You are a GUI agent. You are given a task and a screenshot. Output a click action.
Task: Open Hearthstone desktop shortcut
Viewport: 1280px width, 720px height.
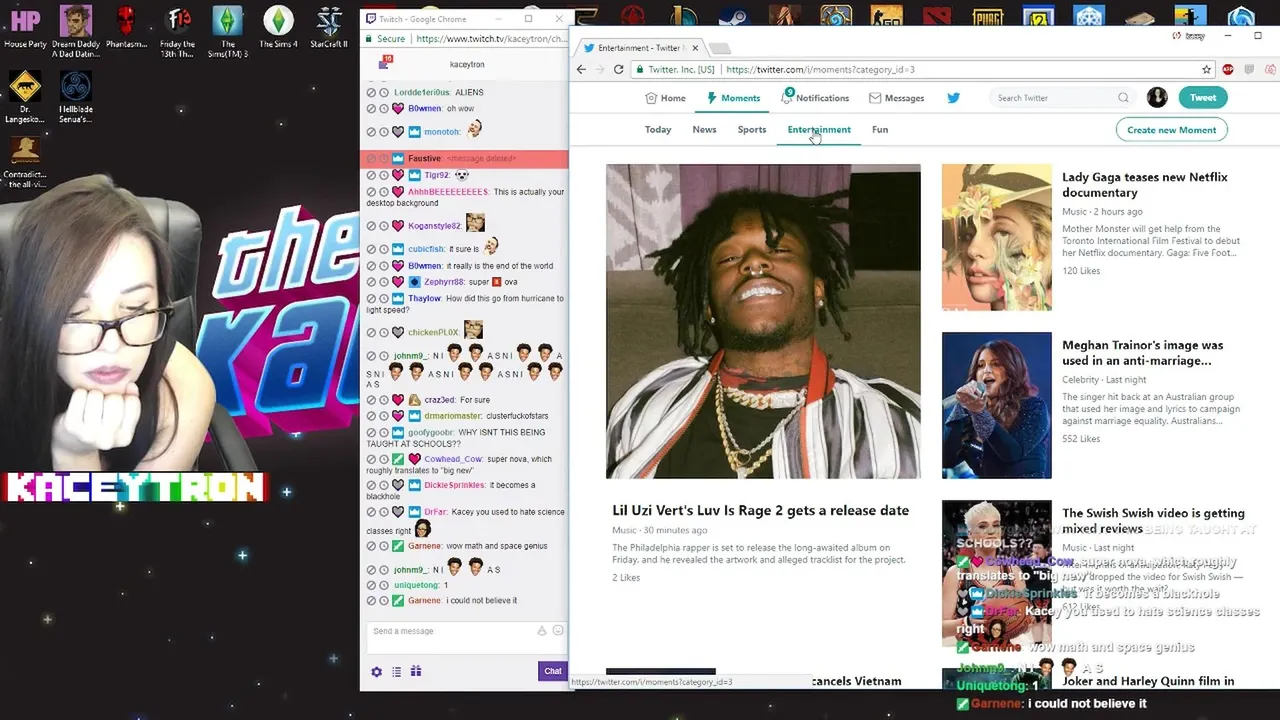(x=836, y=14)
